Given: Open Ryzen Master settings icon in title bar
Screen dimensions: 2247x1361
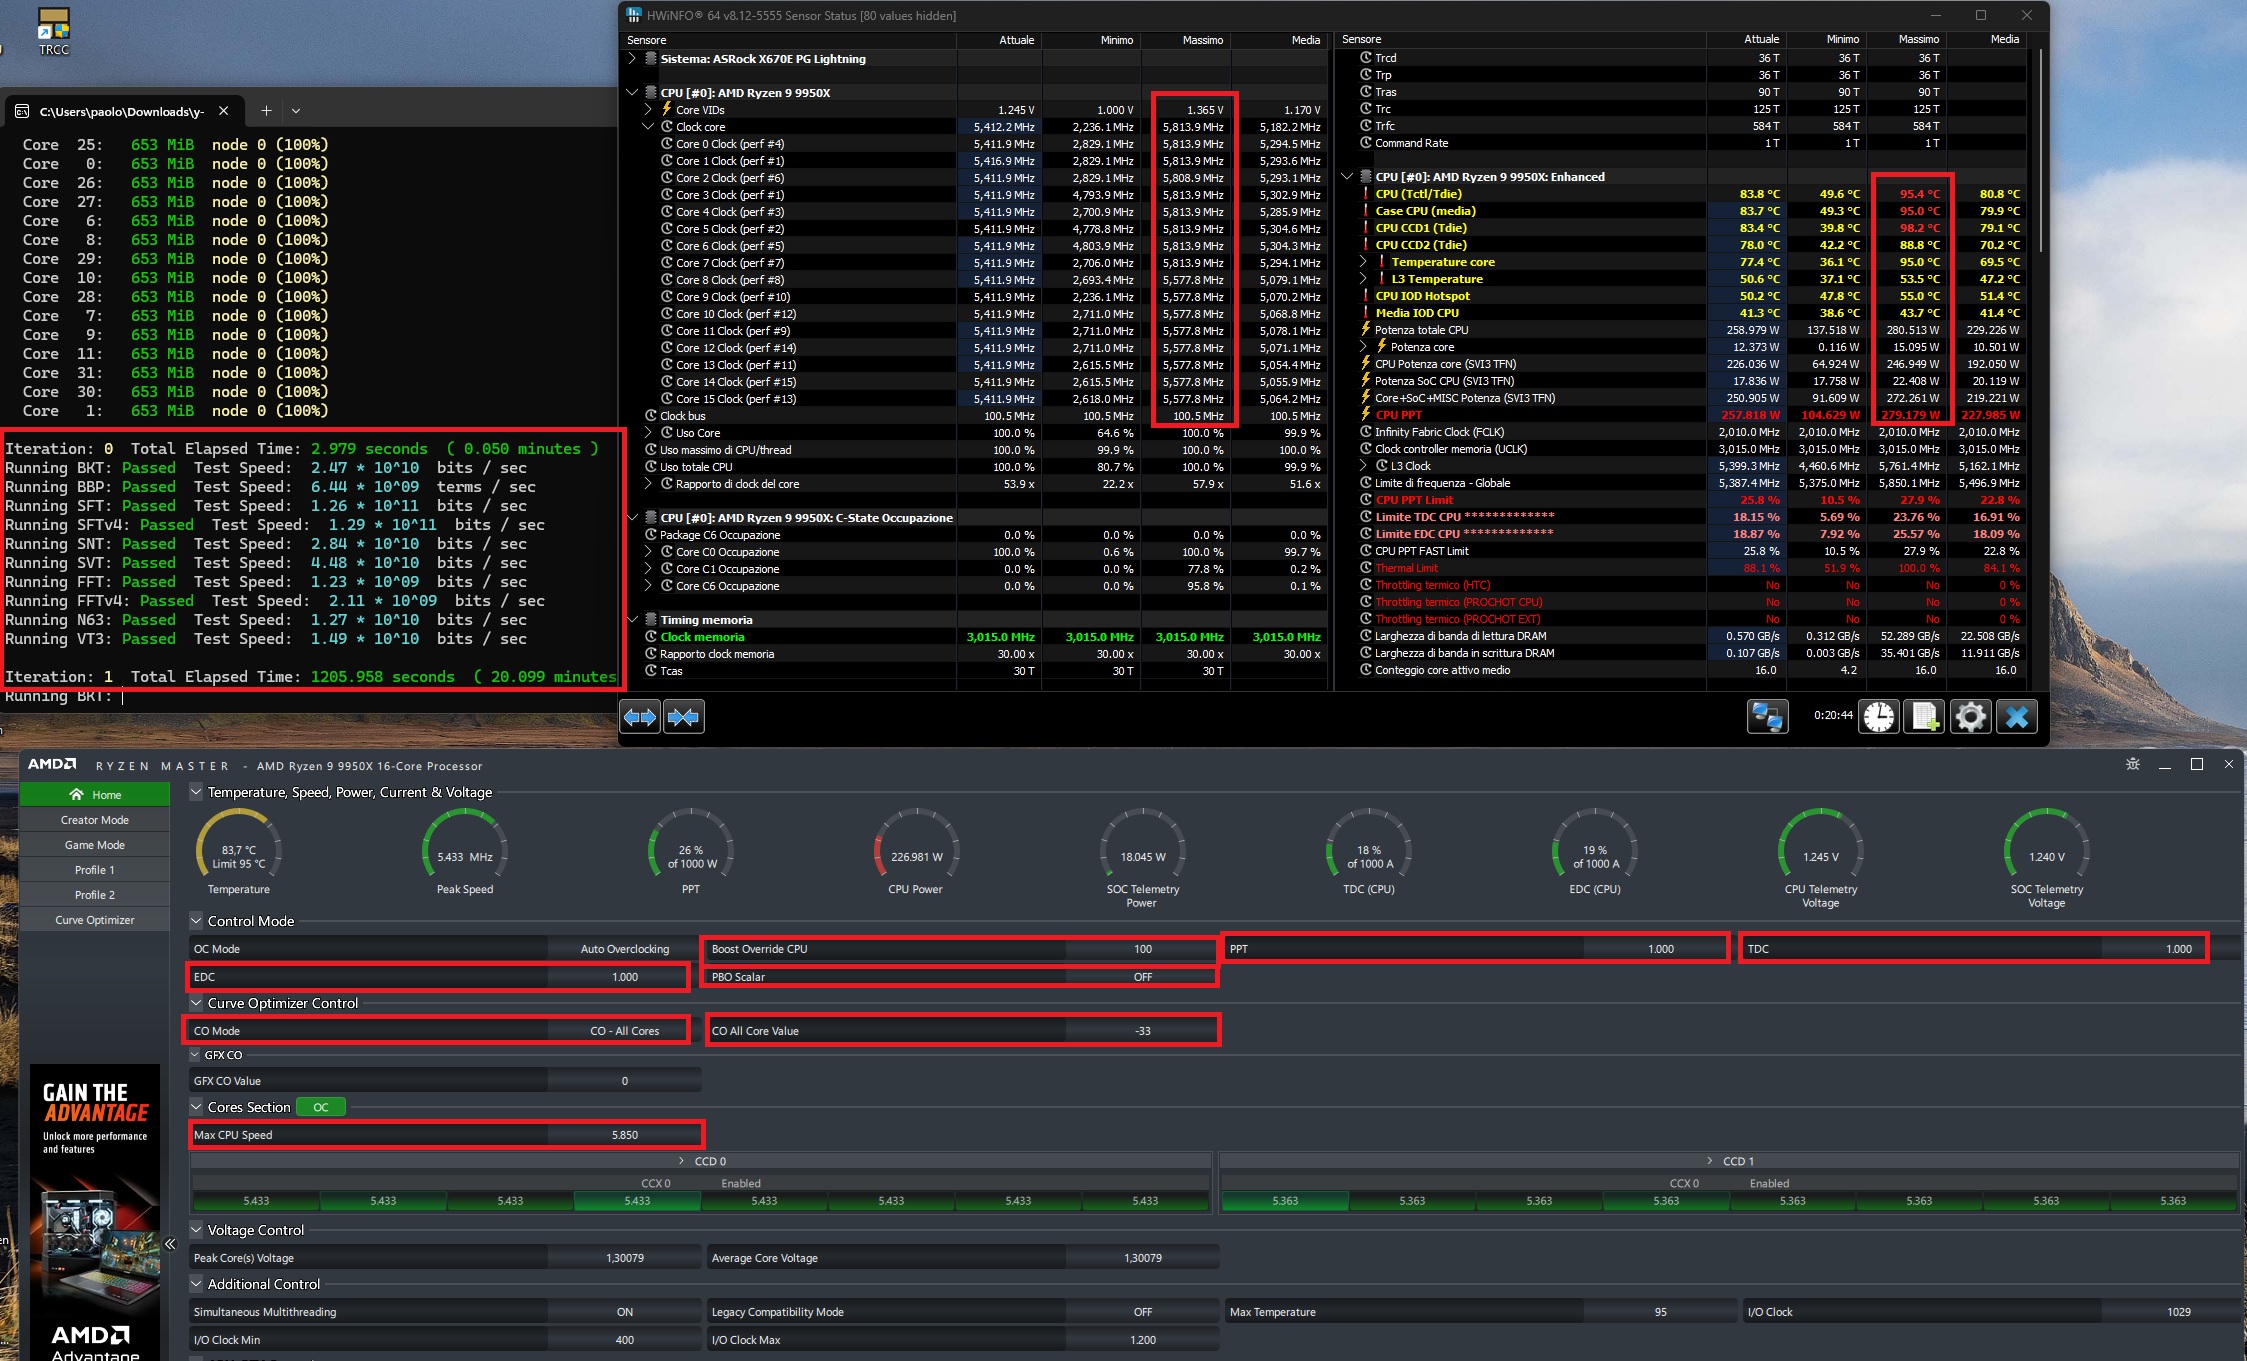Looking at the screenshot, I should (2133, 764).
